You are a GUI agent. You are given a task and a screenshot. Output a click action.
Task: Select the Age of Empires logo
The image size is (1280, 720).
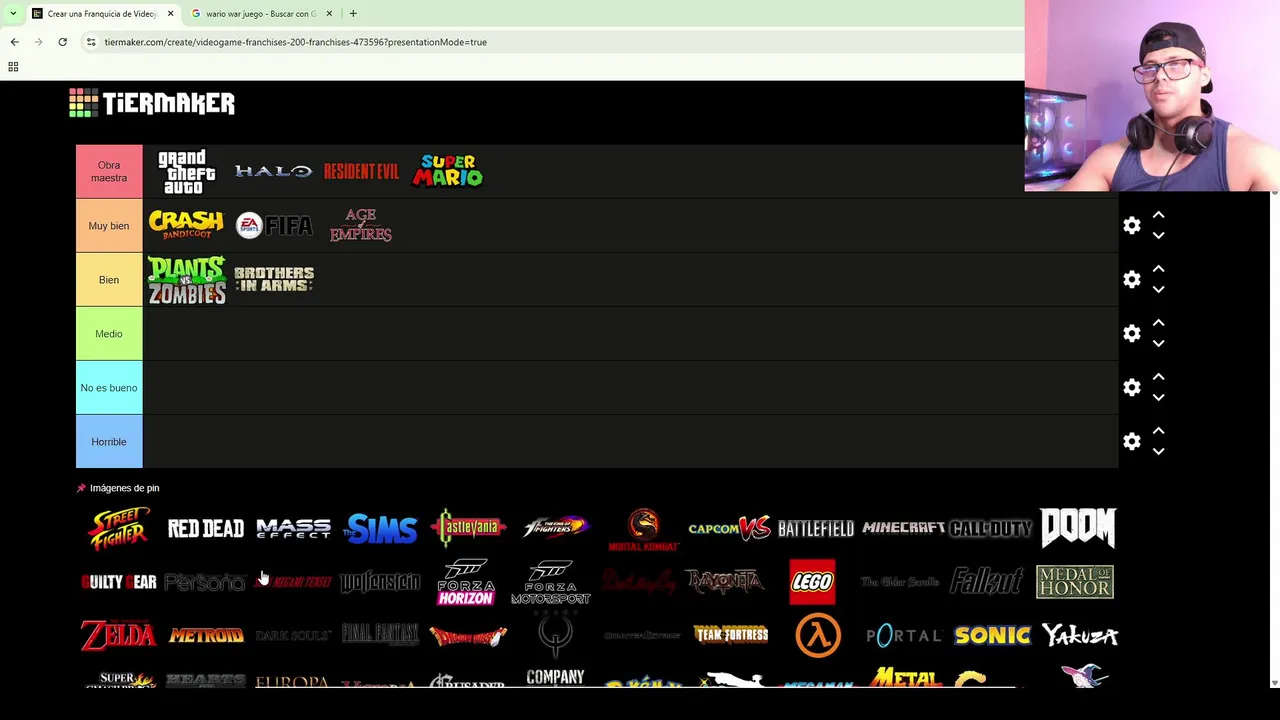click(361, 225)
